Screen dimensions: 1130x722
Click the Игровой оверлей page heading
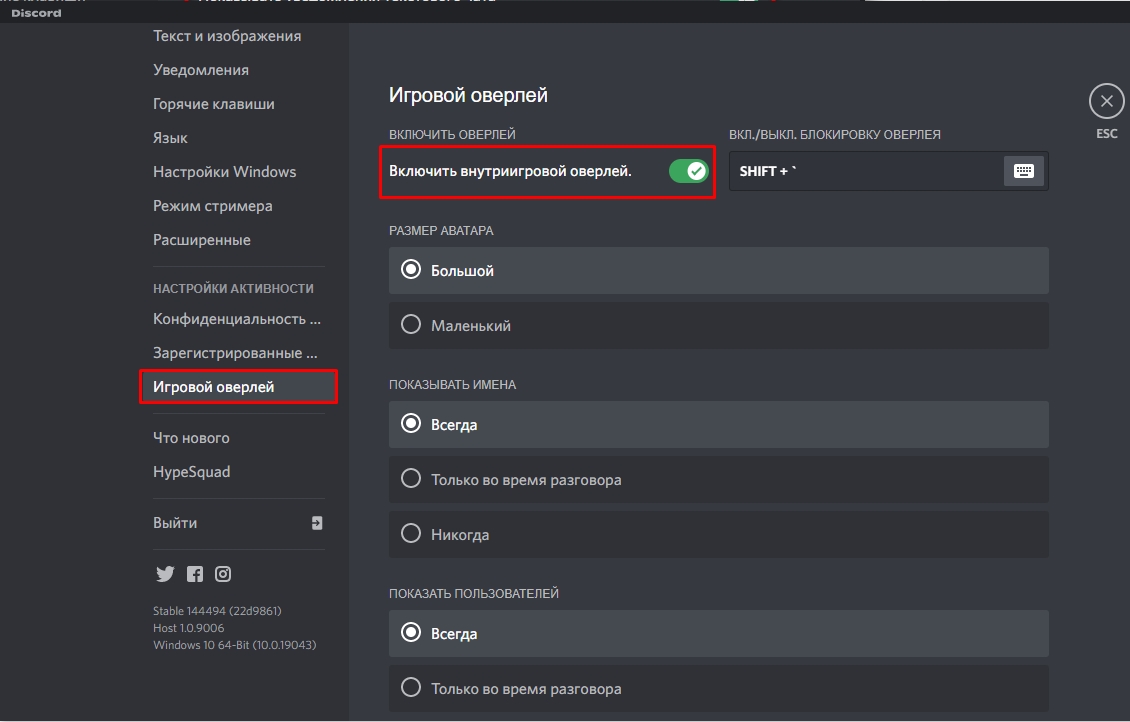[x=468, y=95]
